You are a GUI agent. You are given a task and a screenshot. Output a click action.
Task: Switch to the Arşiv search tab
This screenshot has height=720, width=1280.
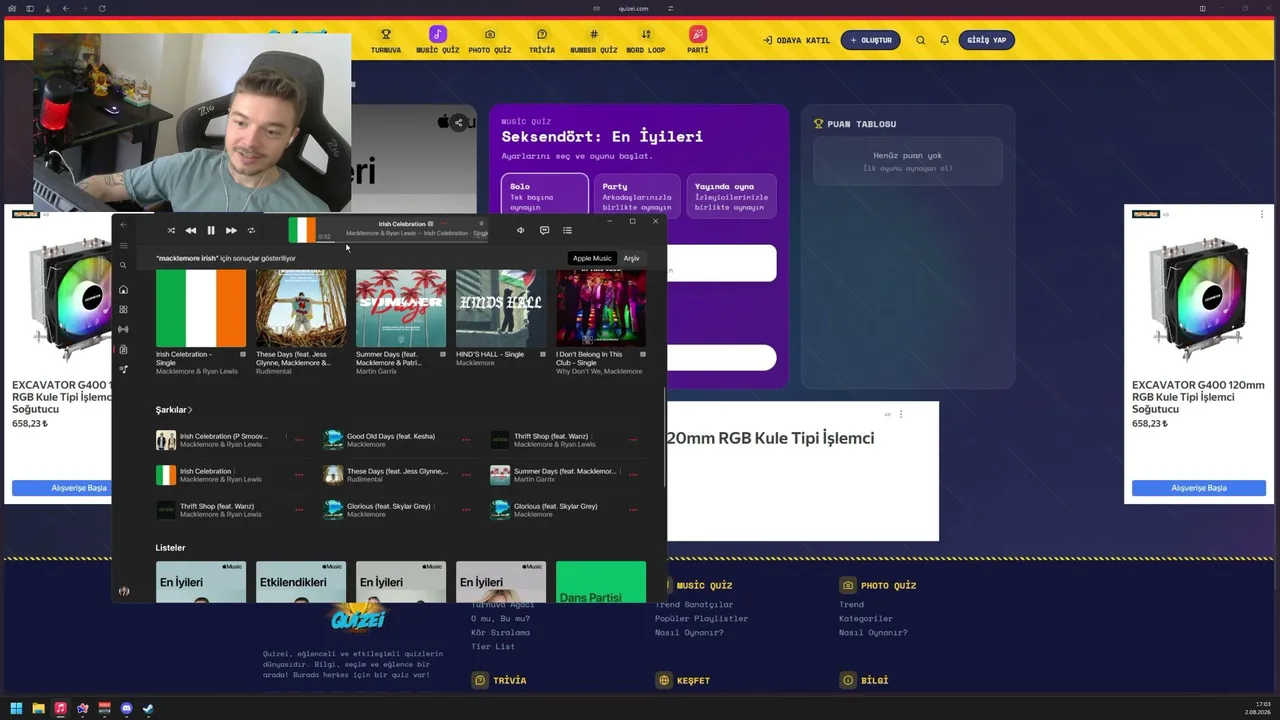(632, 258)
